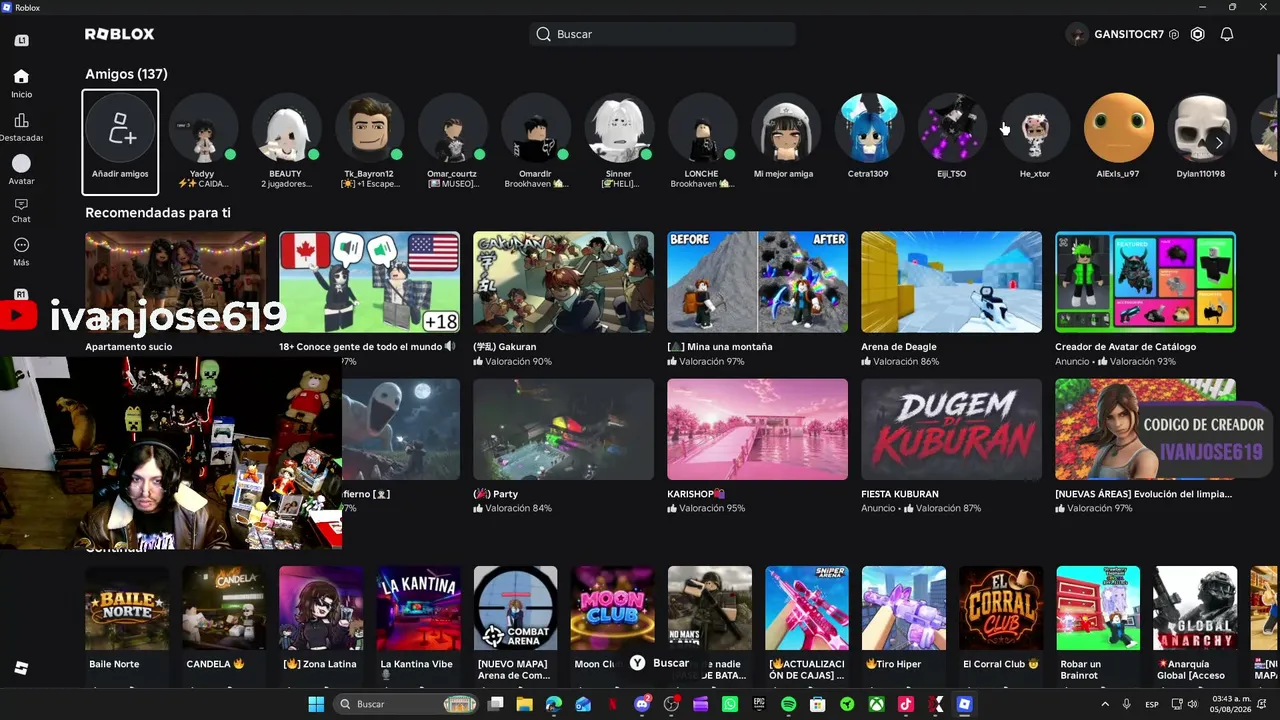
Task: Open the Mi mejor amiga avatar
Action: click(x=785, y=128)
